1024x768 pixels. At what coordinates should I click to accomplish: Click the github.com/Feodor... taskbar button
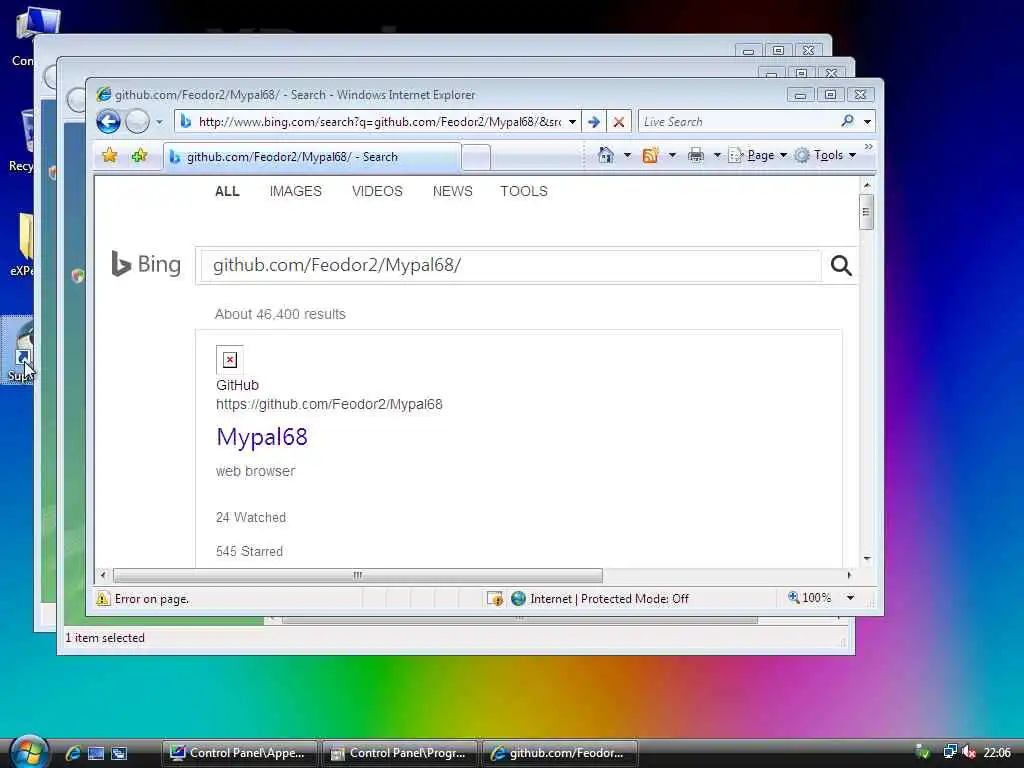coord(559,753)
